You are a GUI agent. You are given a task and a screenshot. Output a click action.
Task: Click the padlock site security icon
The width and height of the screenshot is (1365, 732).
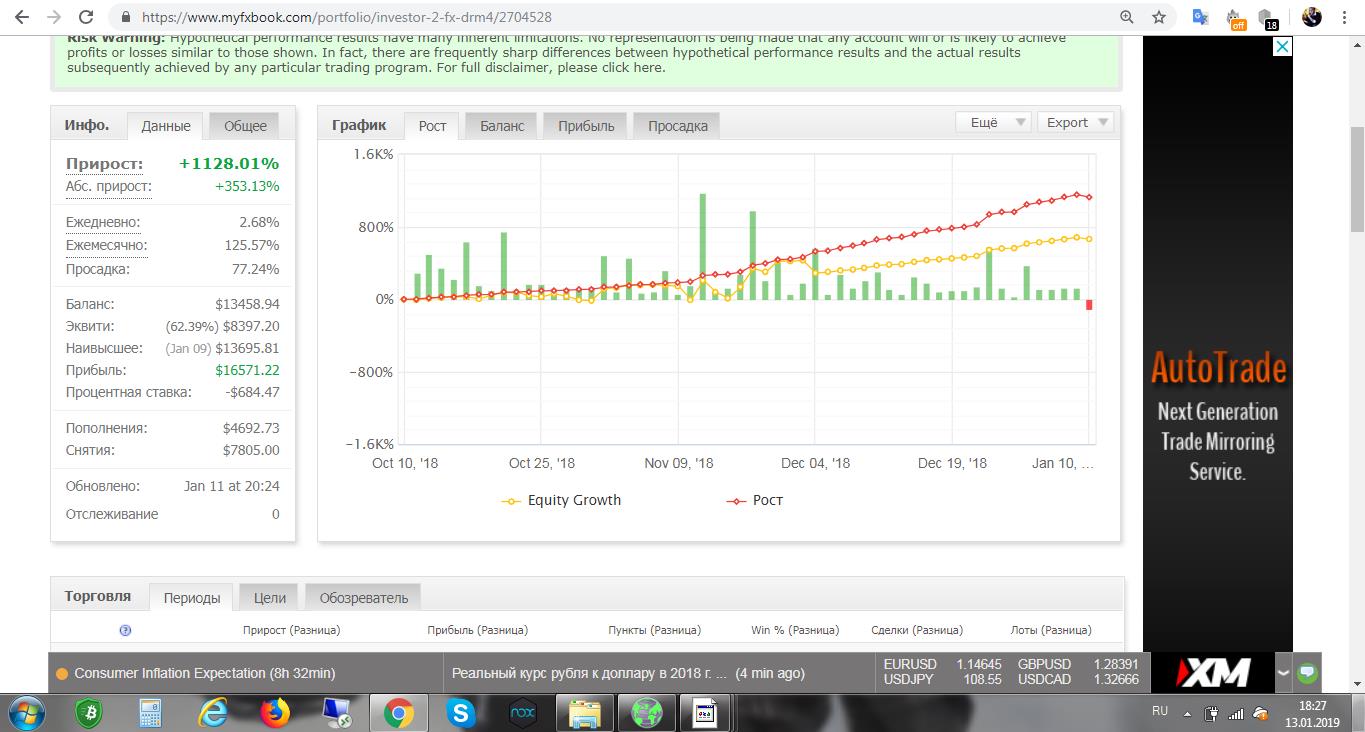[x=125, y=17]
